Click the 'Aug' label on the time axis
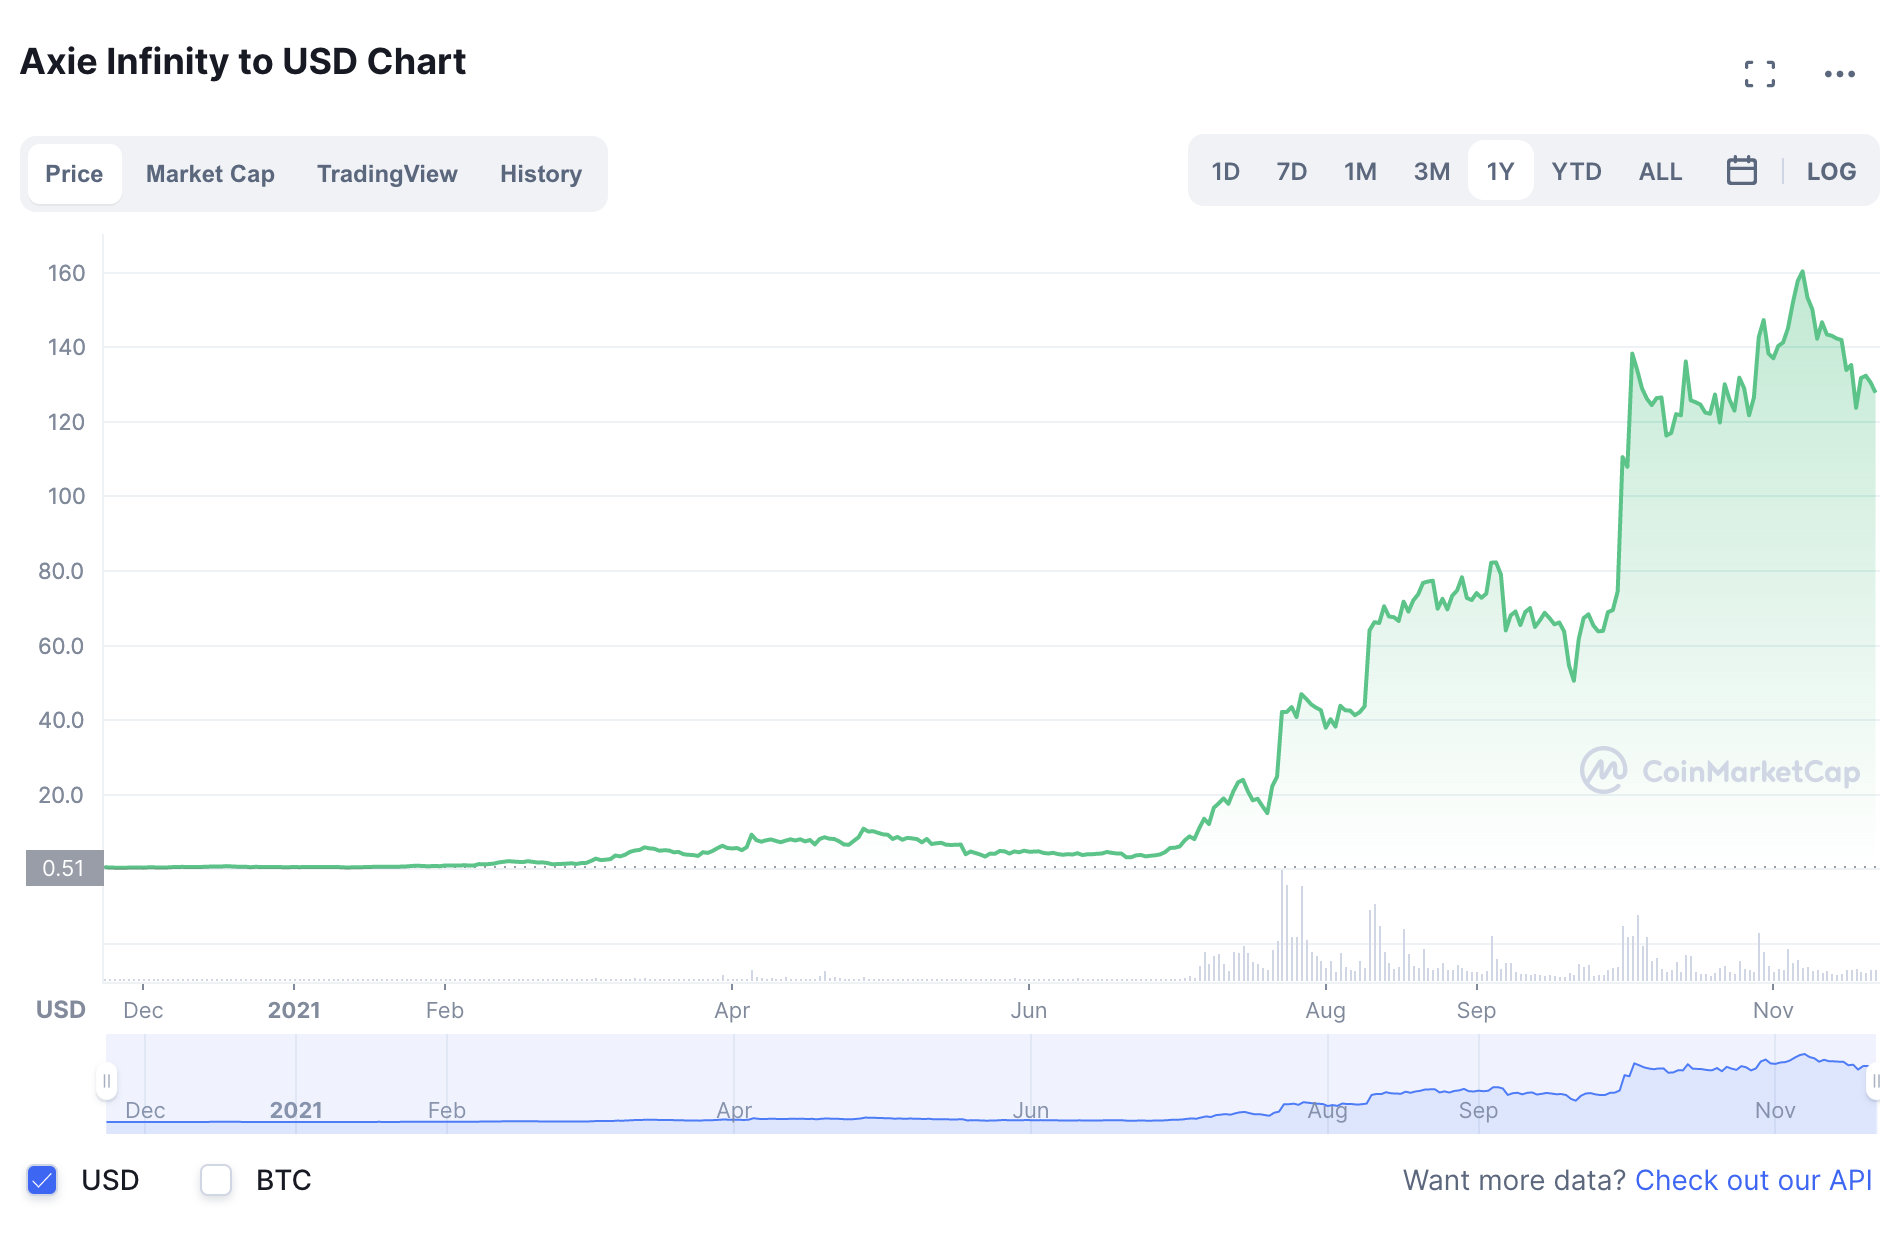The width and height of the screenshot is (1902, 1236). point(1325,1010)
